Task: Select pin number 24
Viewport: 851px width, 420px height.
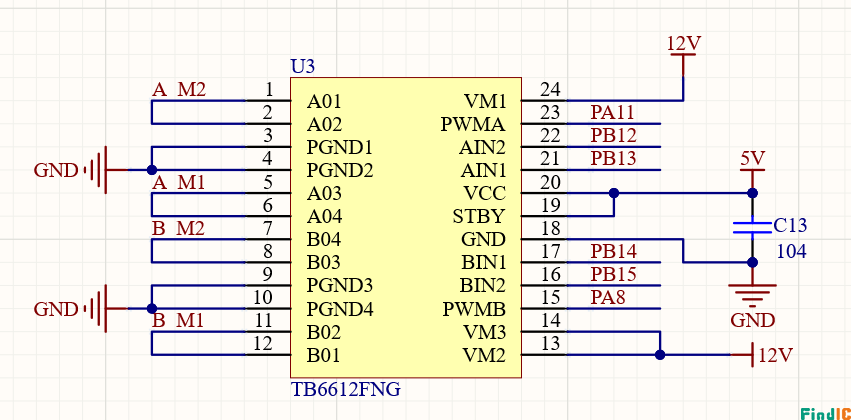Action: pyautogui.click(x=550, y=90)
